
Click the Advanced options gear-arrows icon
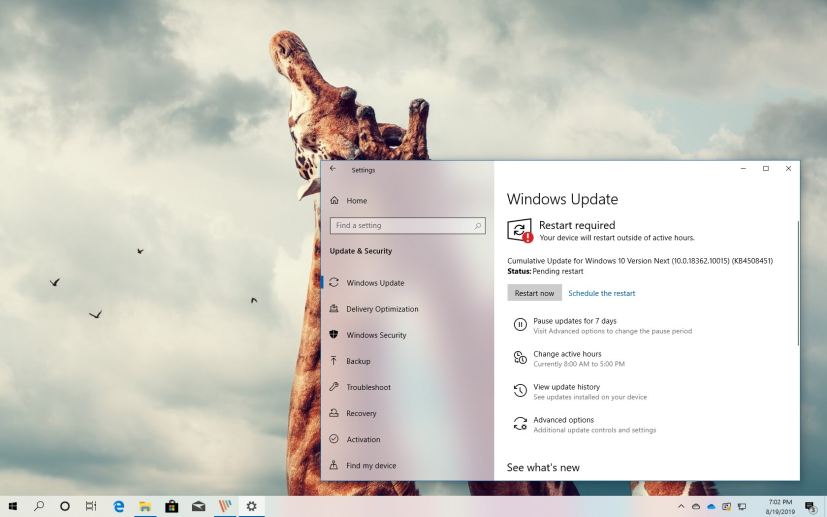click(520, 424)
